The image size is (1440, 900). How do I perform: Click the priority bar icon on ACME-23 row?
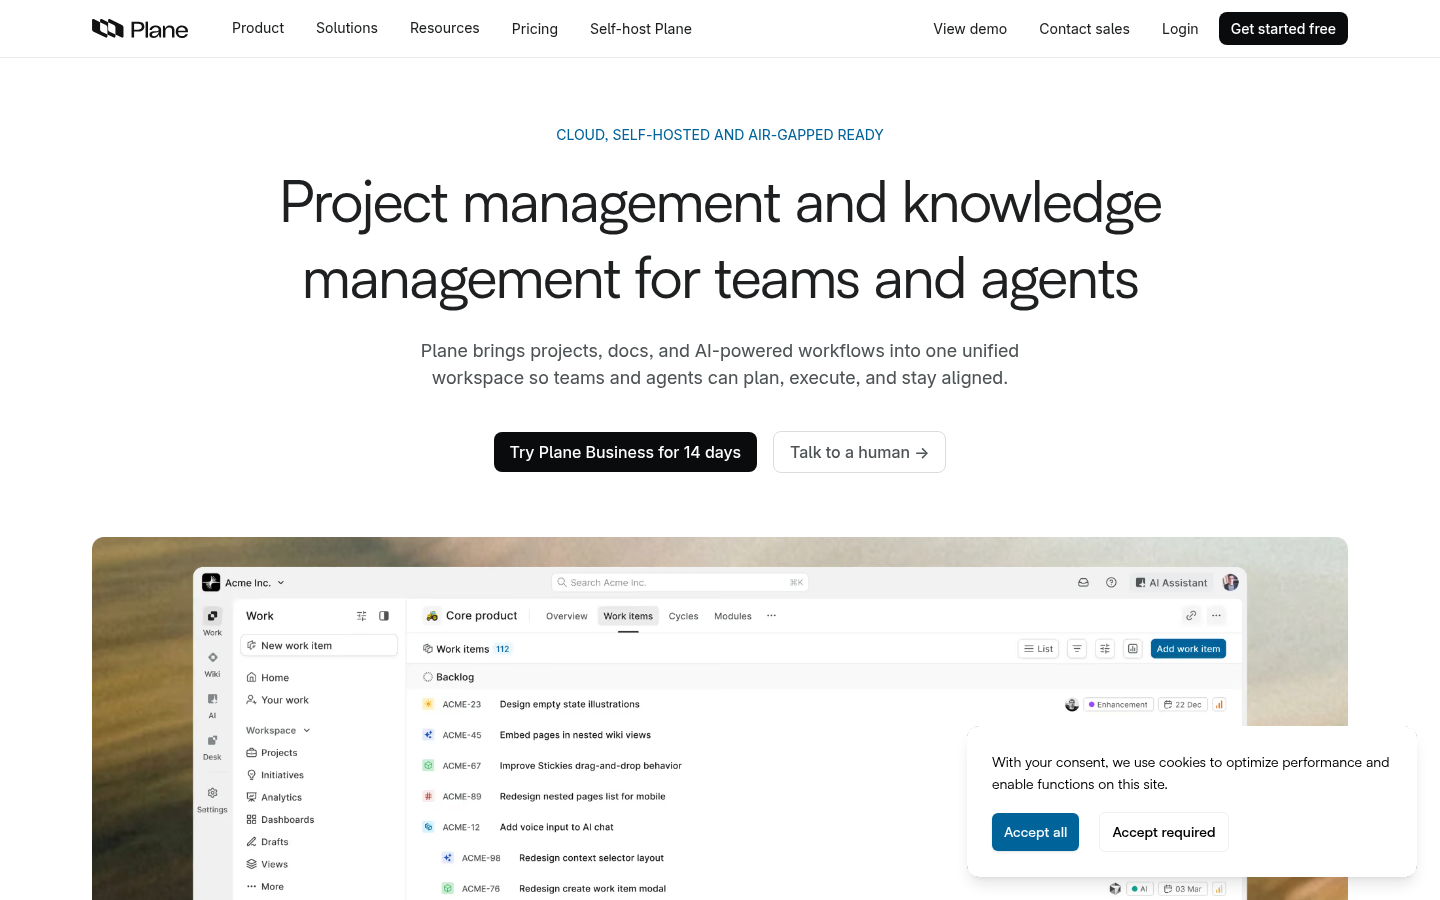[1219, 705]
